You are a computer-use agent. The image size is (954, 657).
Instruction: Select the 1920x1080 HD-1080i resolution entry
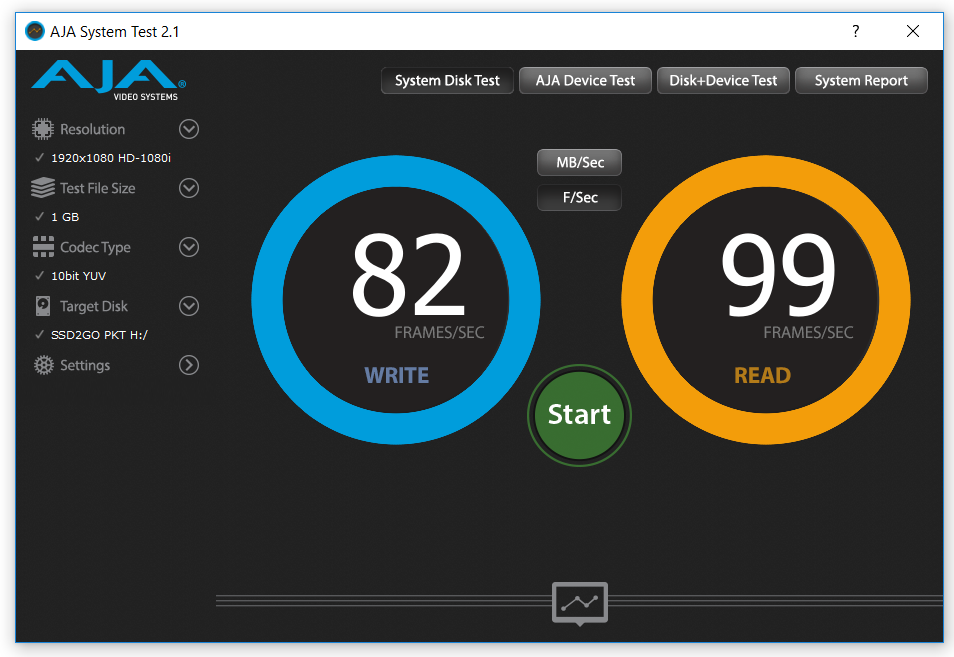(x=111, y=158)
